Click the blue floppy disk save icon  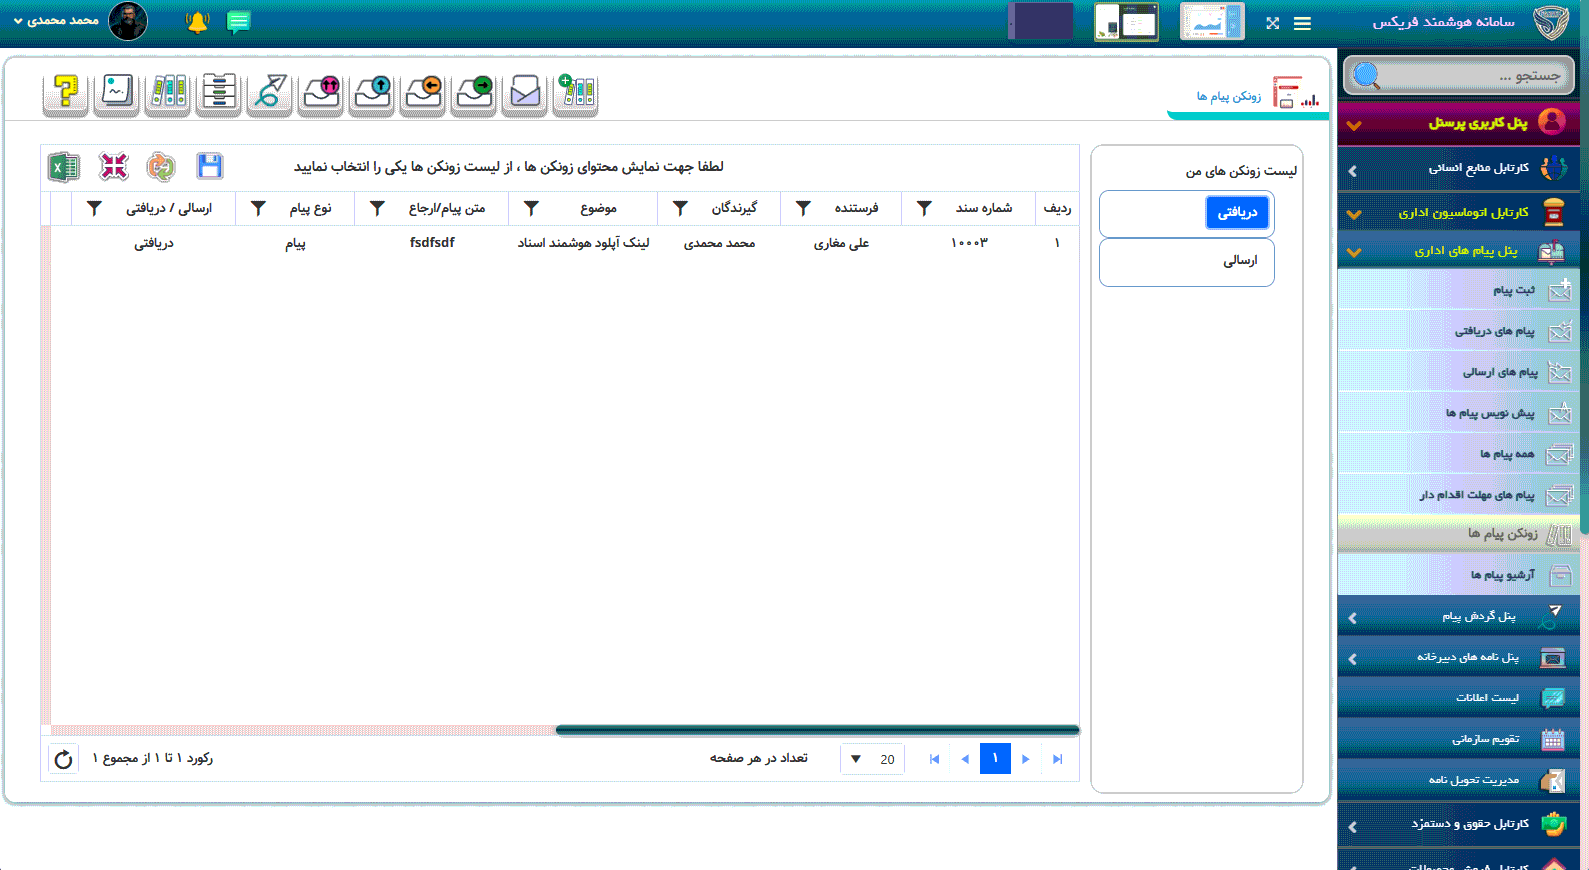coord(210,166)
